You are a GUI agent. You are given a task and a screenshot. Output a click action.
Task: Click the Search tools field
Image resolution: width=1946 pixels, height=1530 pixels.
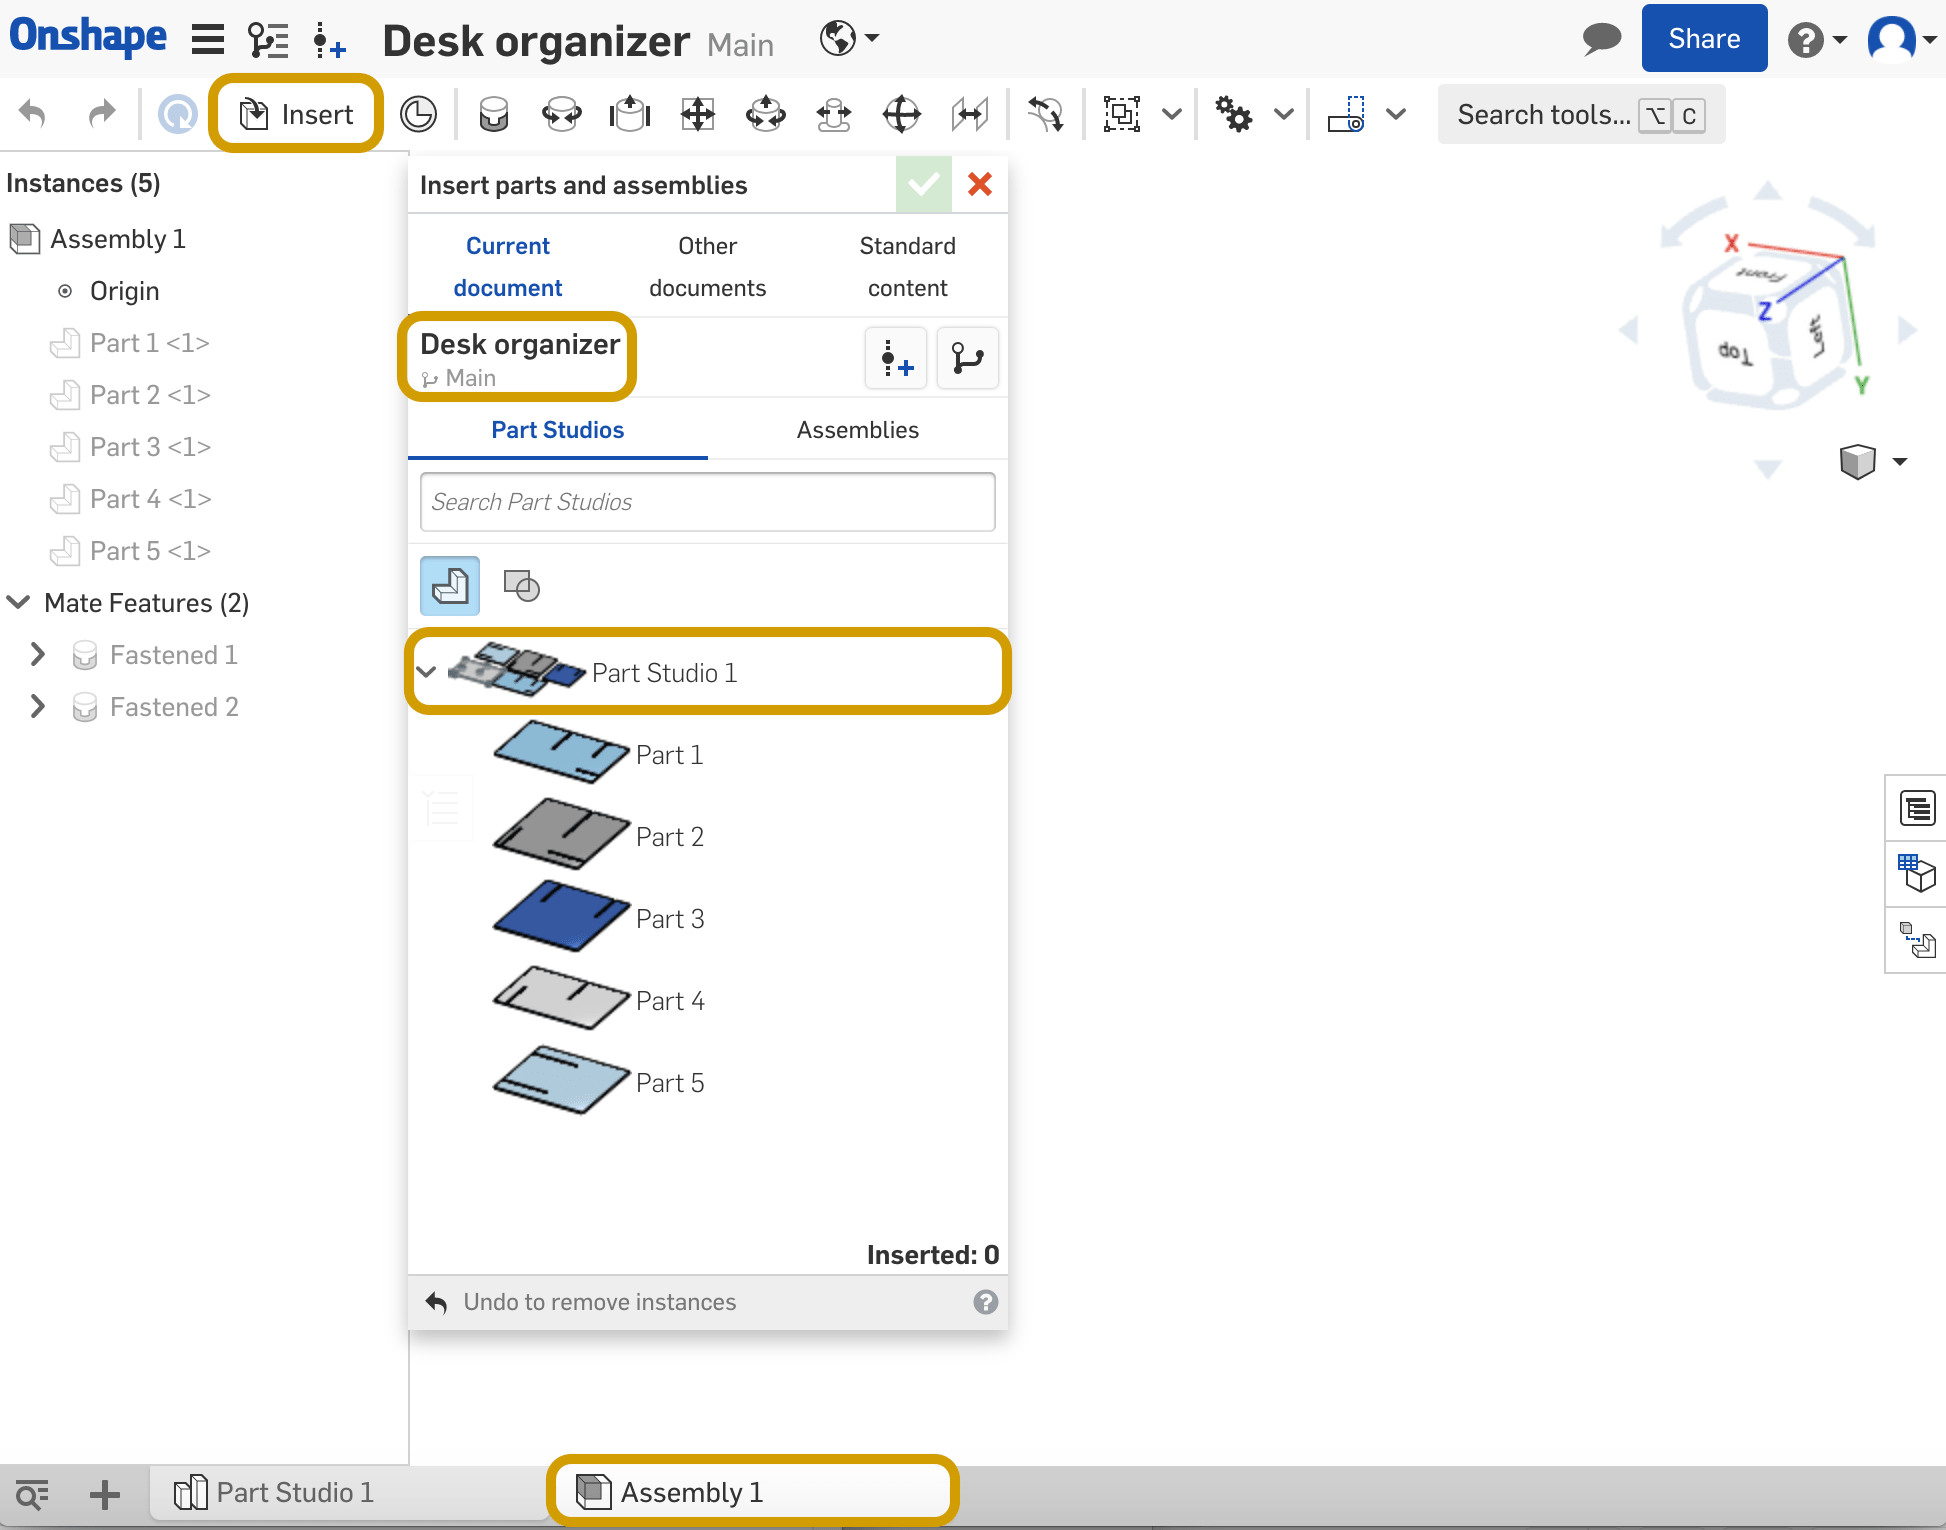click(x=1581, y=114)
